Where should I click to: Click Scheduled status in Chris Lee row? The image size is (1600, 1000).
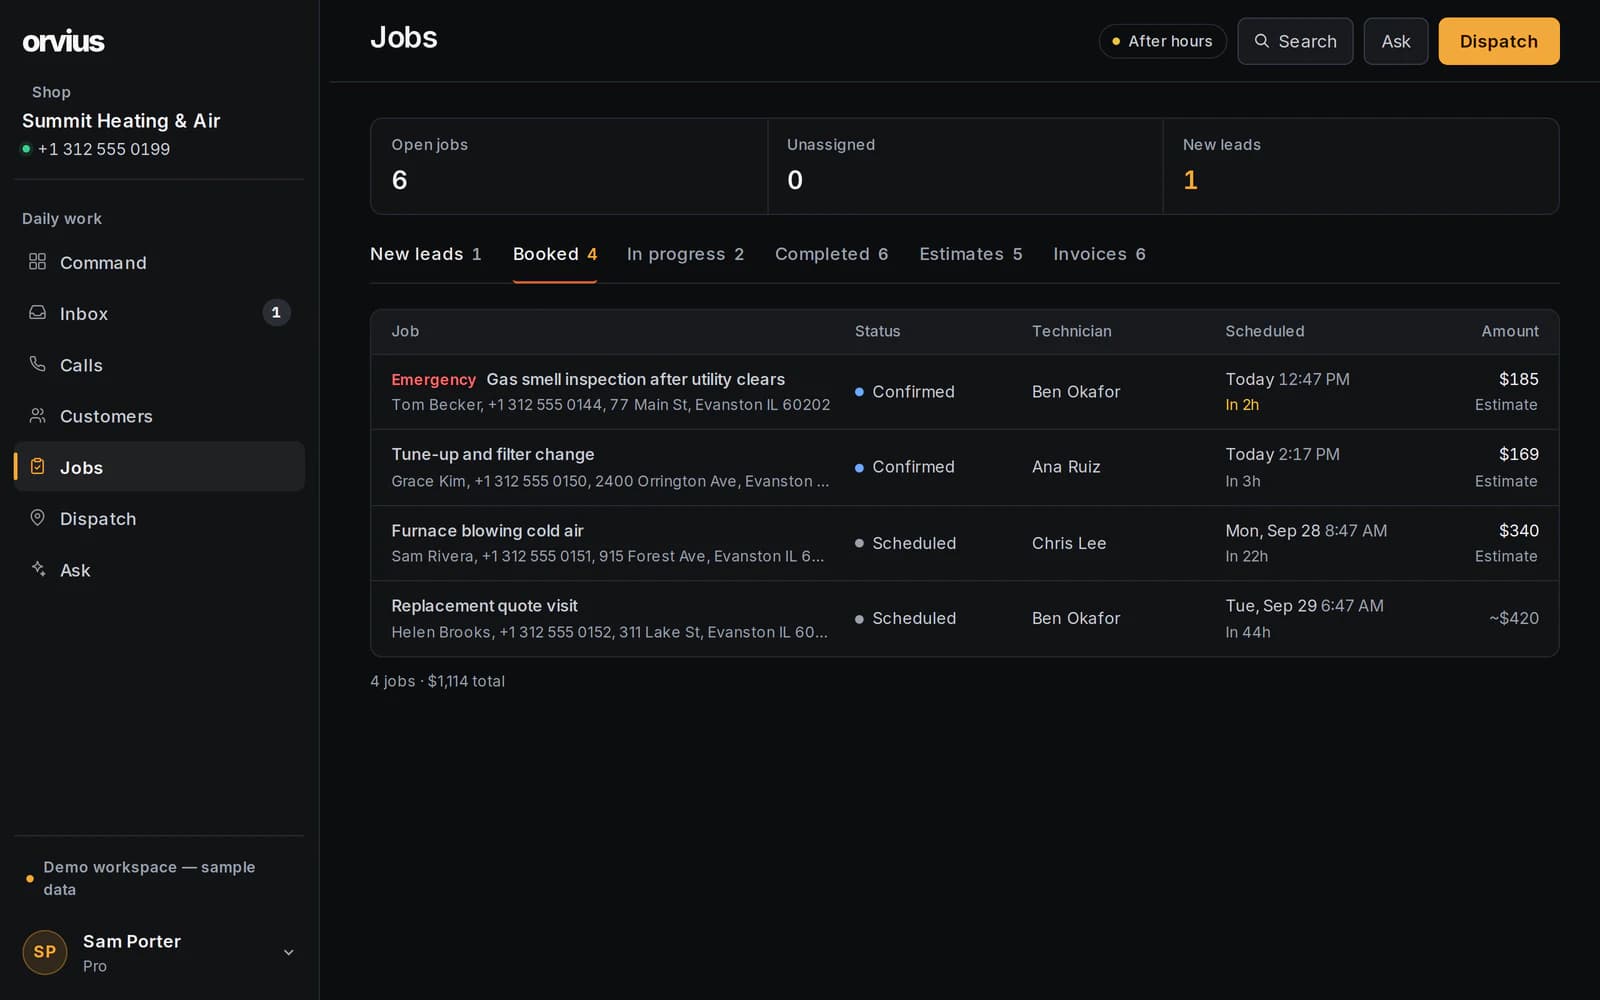click(905, 543)
